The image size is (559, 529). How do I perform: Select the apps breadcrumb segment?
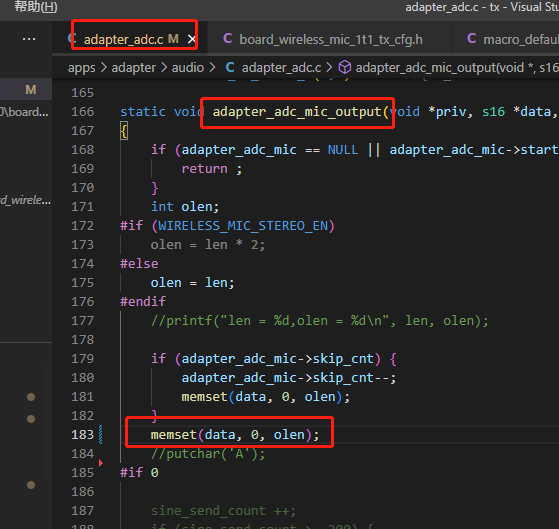82,68
